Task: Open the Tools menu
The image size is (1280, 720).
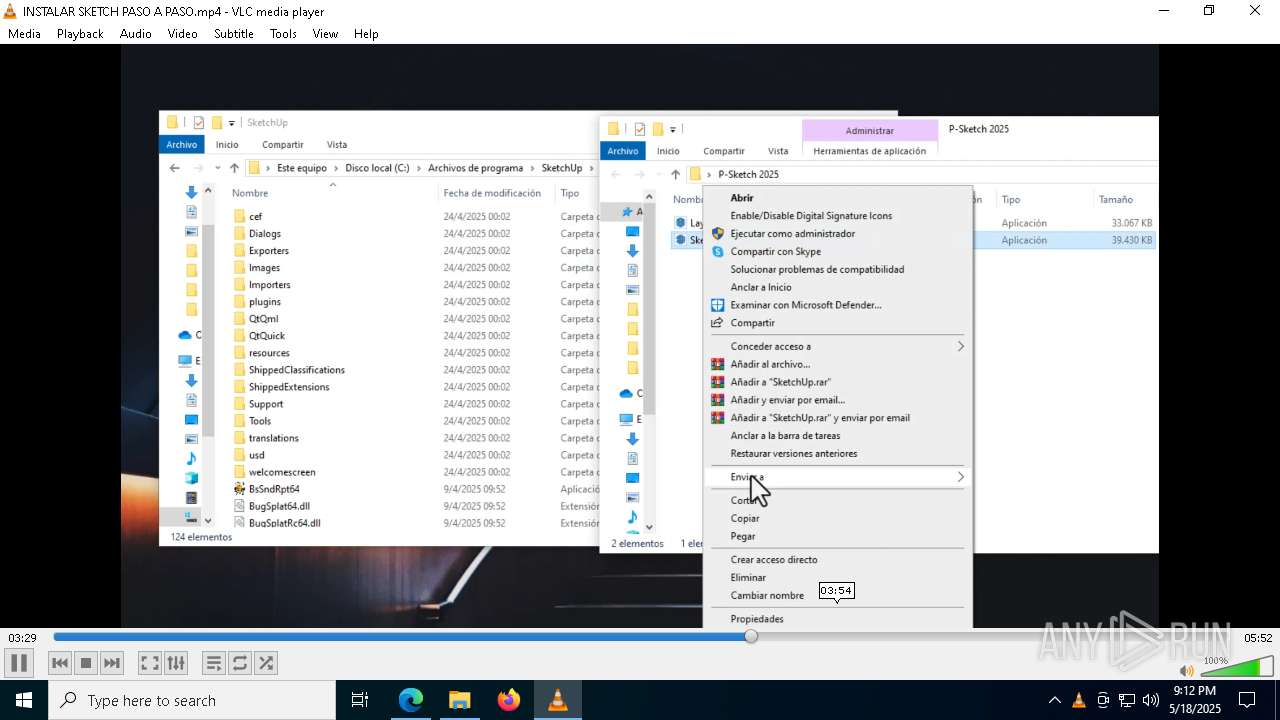Action: [x=283, y=33]
